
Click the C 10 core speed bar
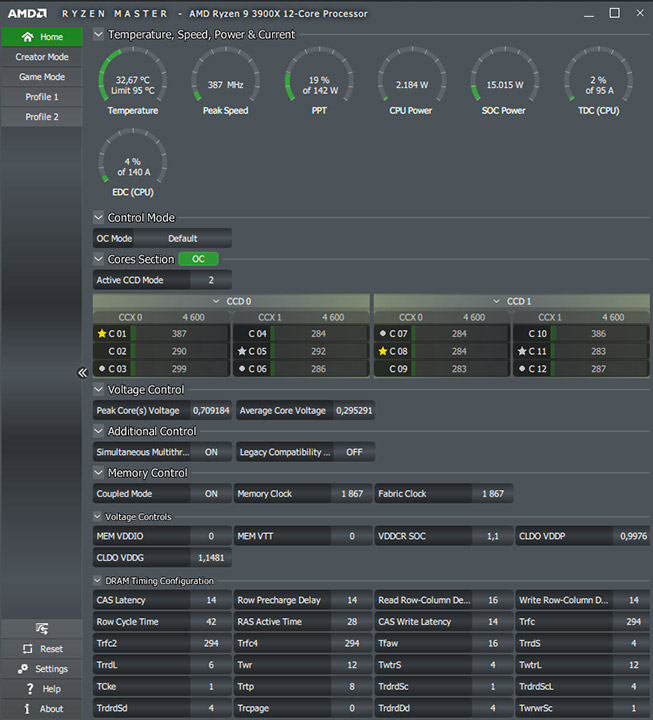pos(599,334)
